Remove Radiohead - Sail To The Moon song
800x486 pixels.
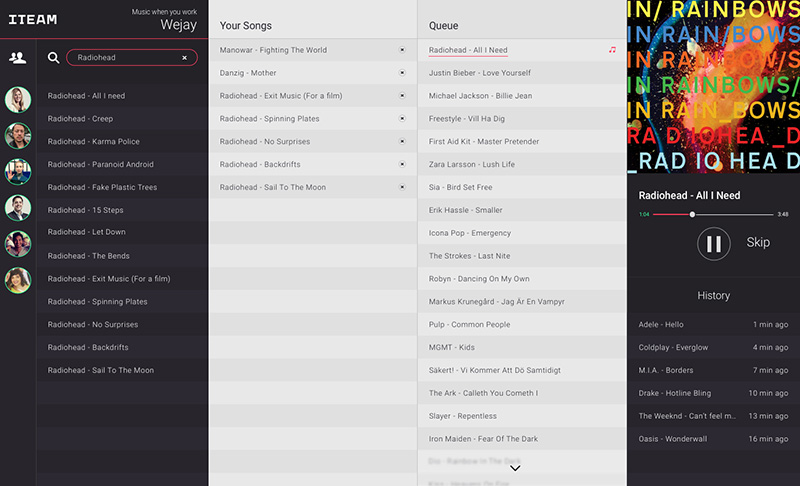[402, 187]
